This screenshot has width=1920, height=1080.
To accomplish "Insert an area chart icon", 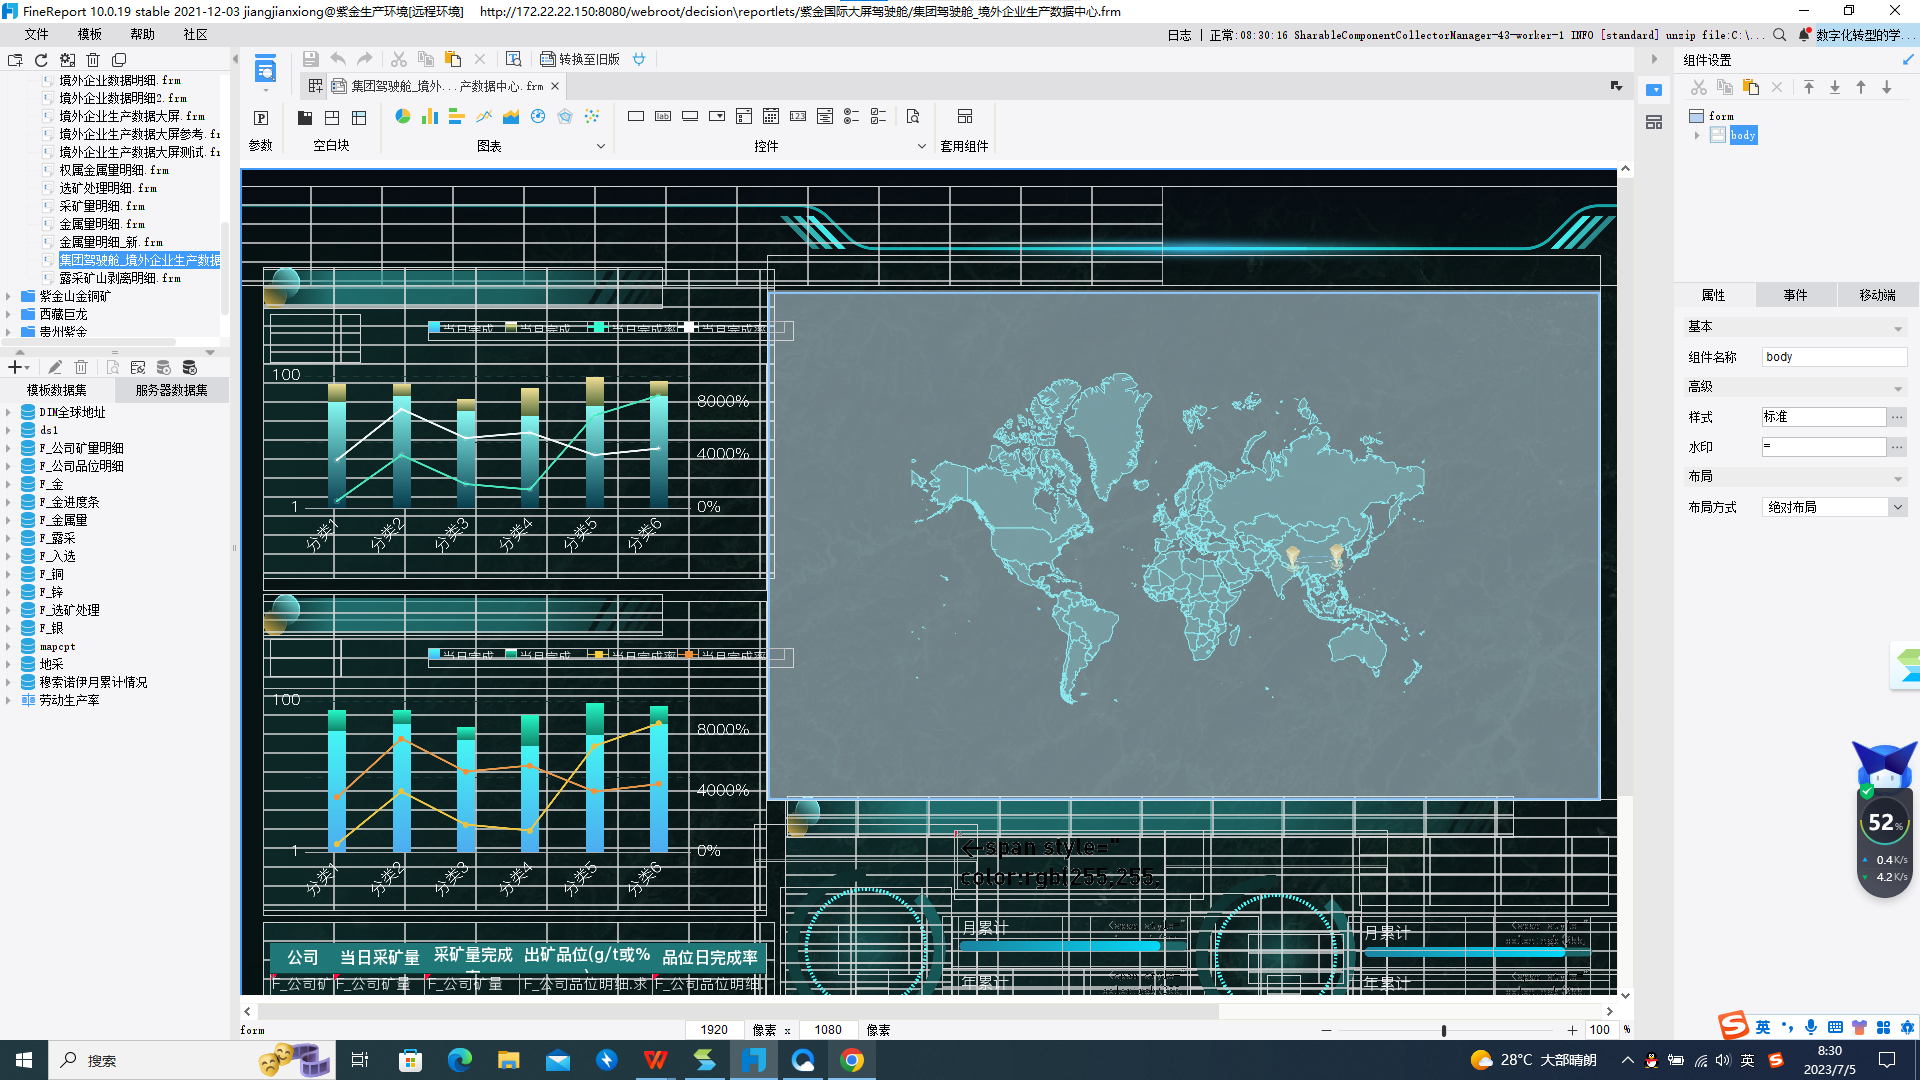I will tap(511, 116).
